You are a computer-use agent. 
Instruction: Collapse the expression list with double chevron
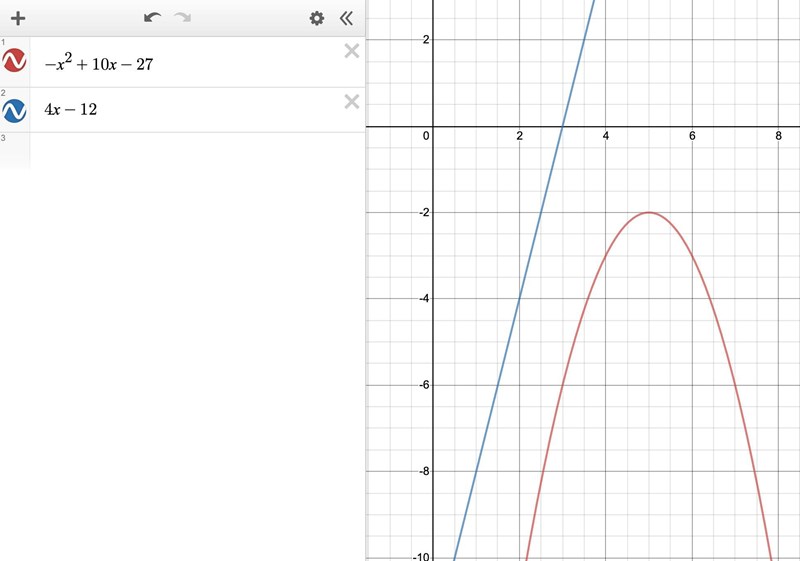[x=346, y=18]
